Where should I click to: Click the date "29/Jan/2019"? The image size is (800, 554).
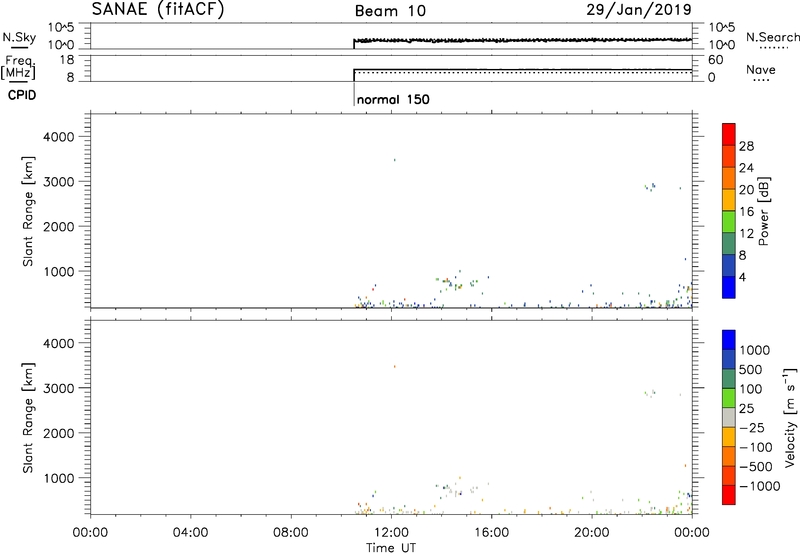click(x=639, y=10)
